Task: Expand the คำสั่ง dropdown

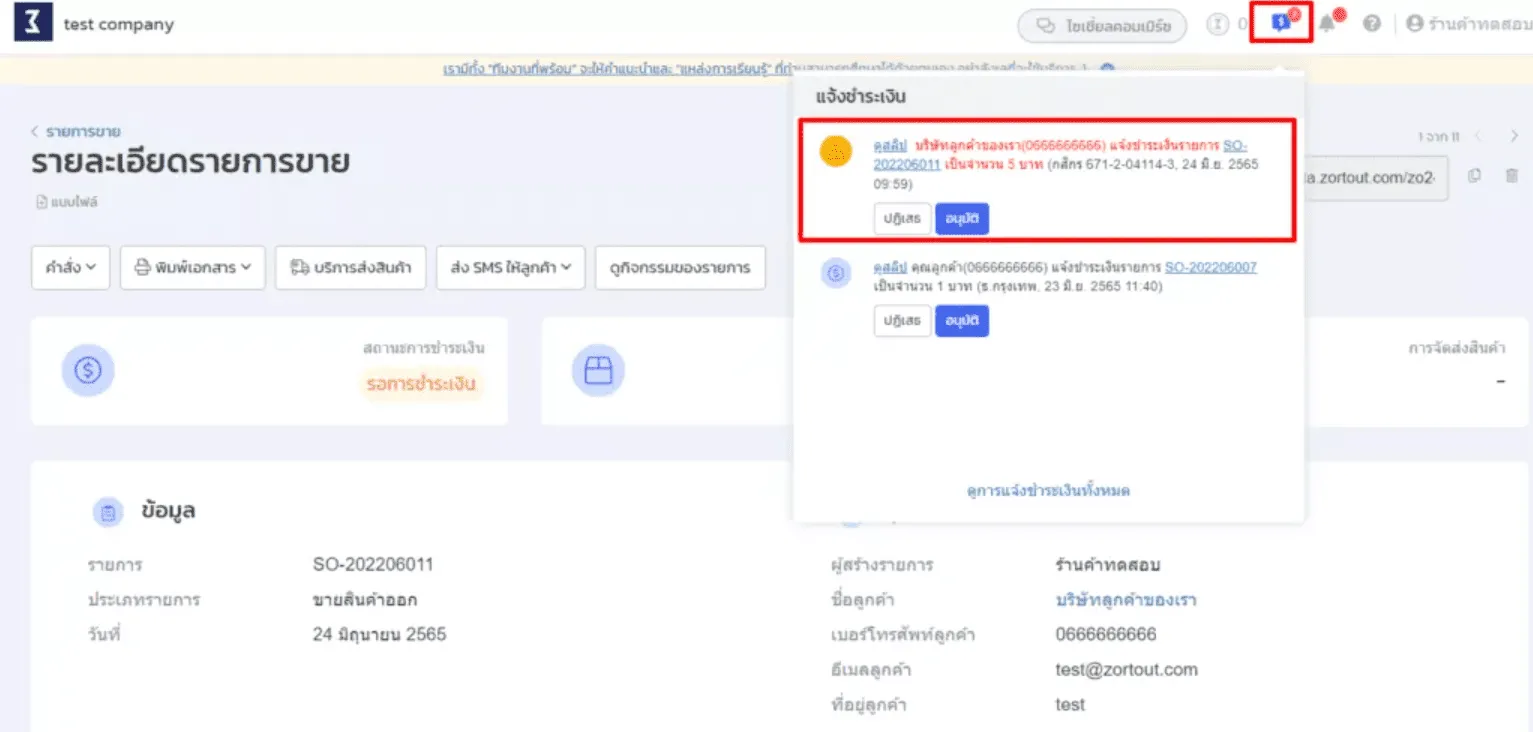Action: (70, 268)
